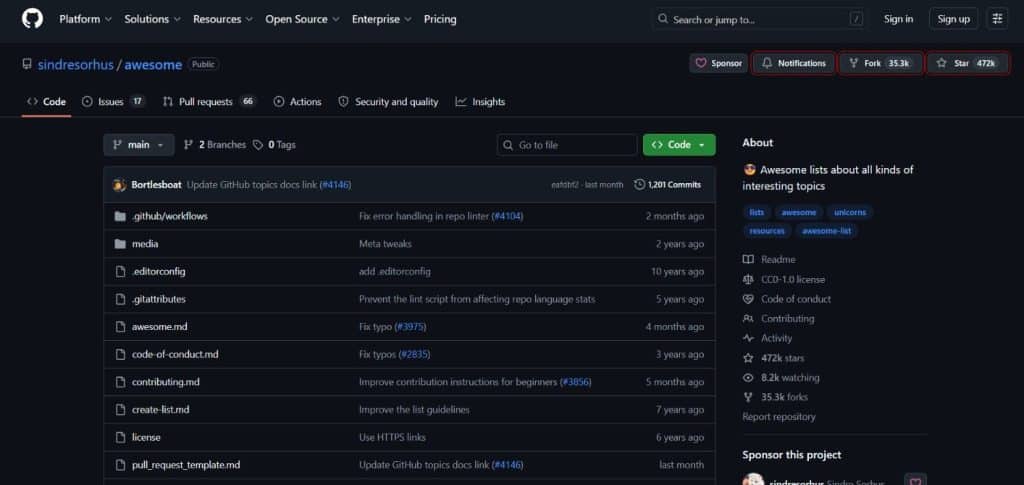View the 0 Tags link
This screenshot has height=485, width=1024.
point(274,145)
